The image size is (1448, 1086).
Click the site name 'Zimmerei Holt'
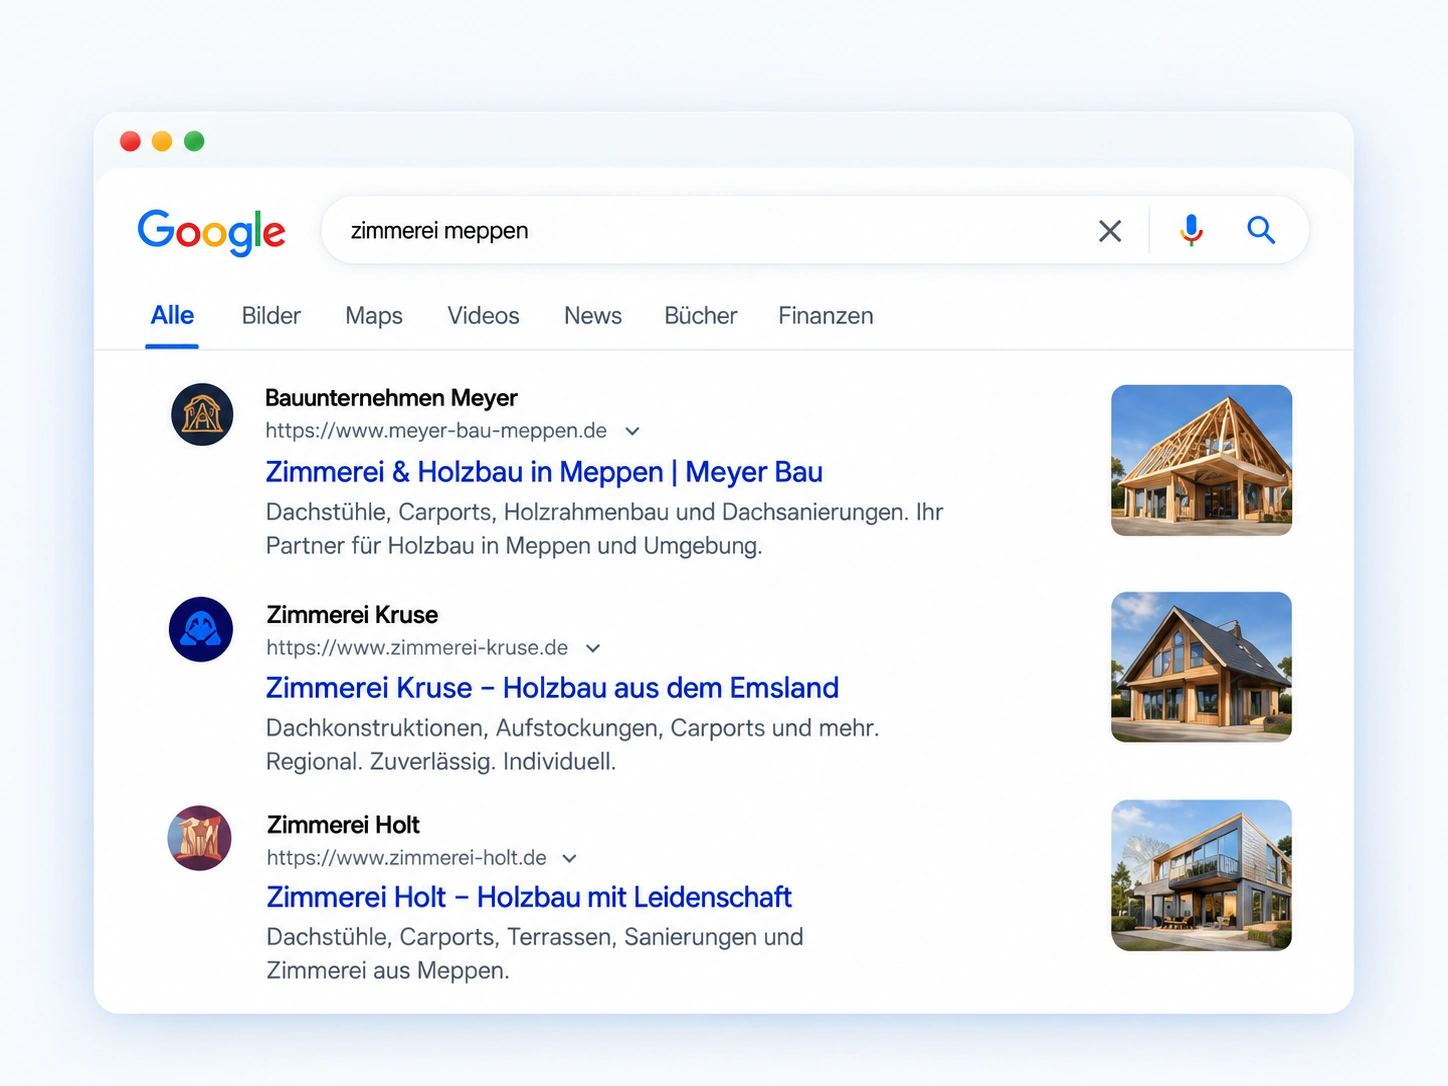[x=343, y=825]
